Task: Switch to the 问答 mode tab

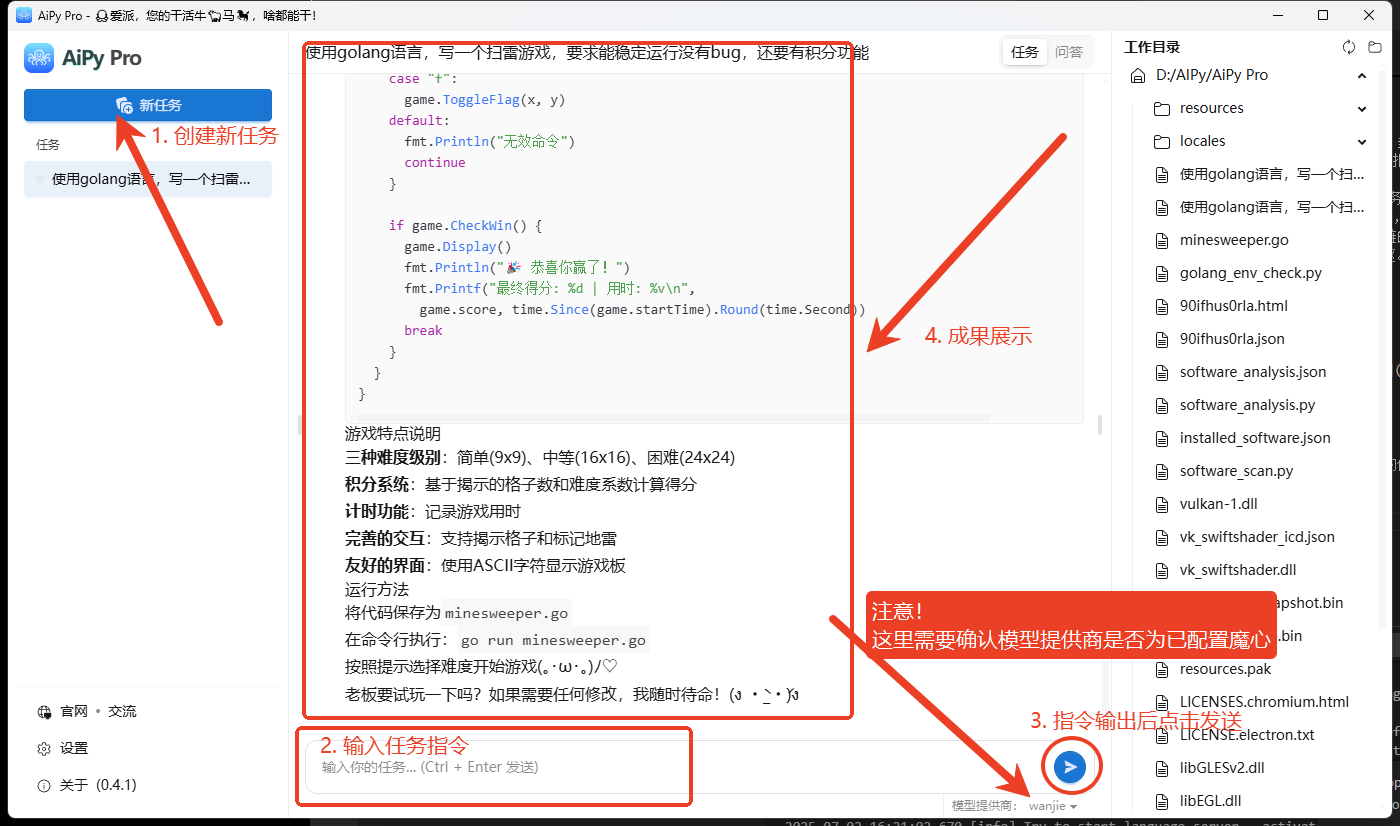Action: (x=1069, y=52)
